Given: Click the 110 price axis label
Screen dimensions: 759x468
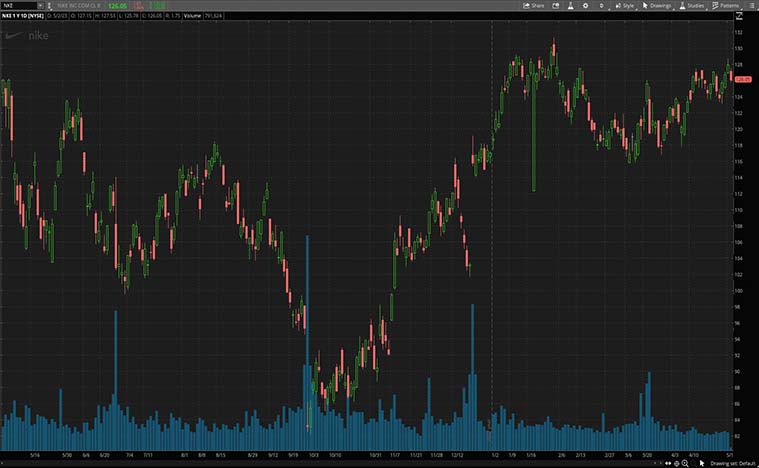Looking at the screenshot, I should [738, 210].
